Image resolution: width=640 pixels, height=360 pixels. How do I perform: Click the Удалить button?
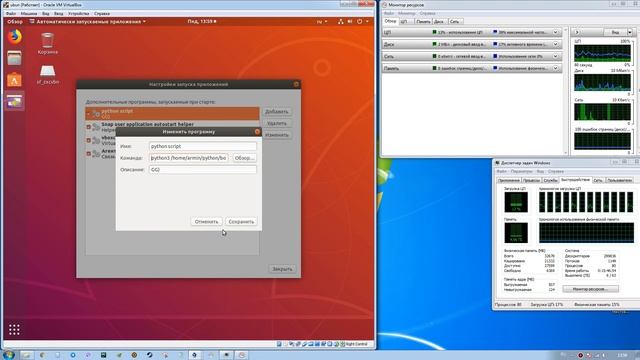(x=277, y=123)
